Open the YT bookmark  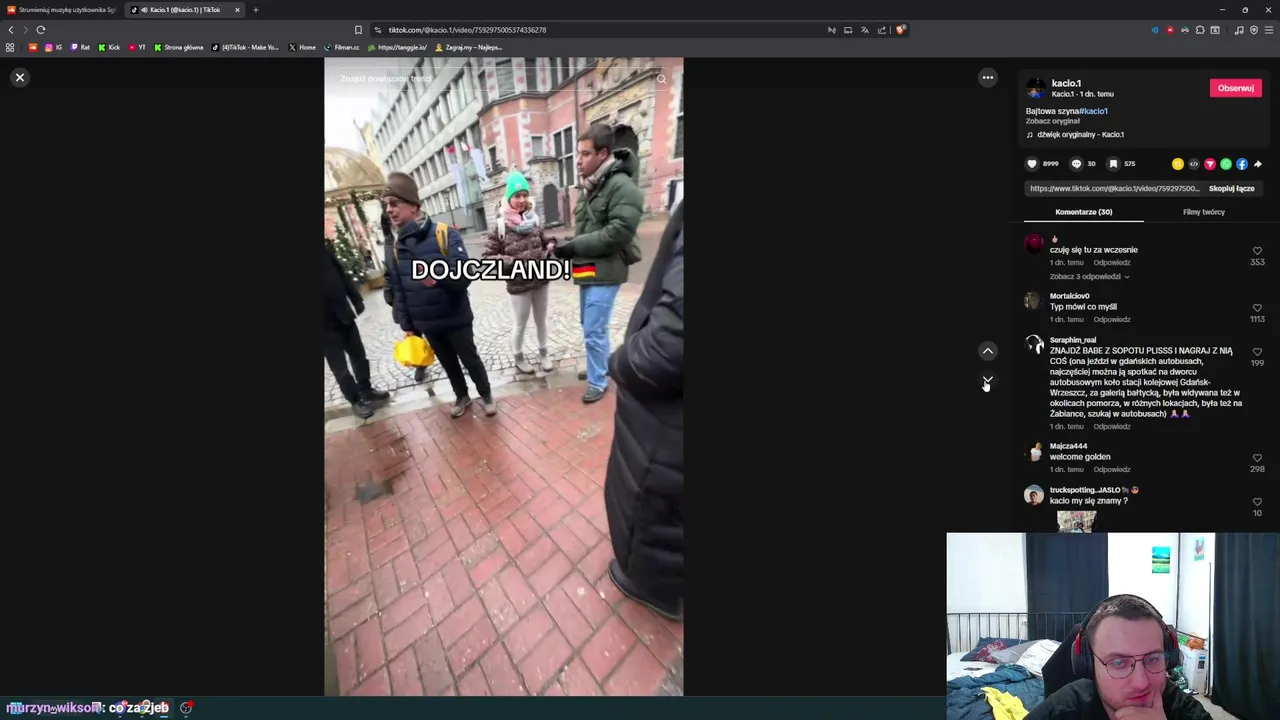pos(137,47)
